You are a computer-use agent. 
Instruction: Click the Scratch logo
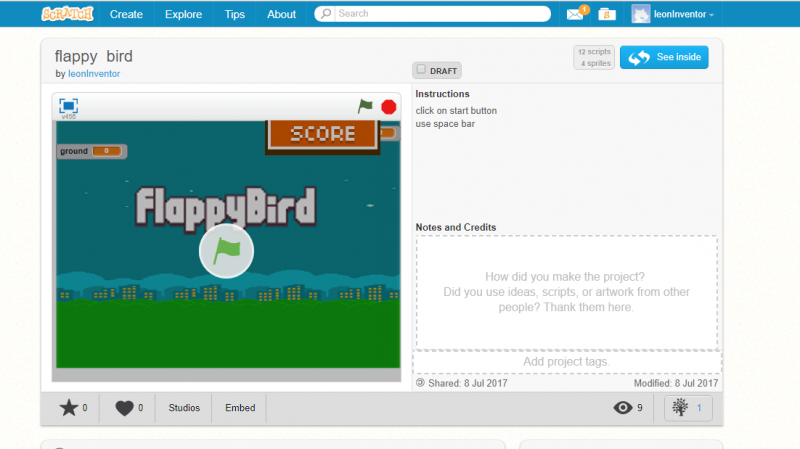point(67,14)
